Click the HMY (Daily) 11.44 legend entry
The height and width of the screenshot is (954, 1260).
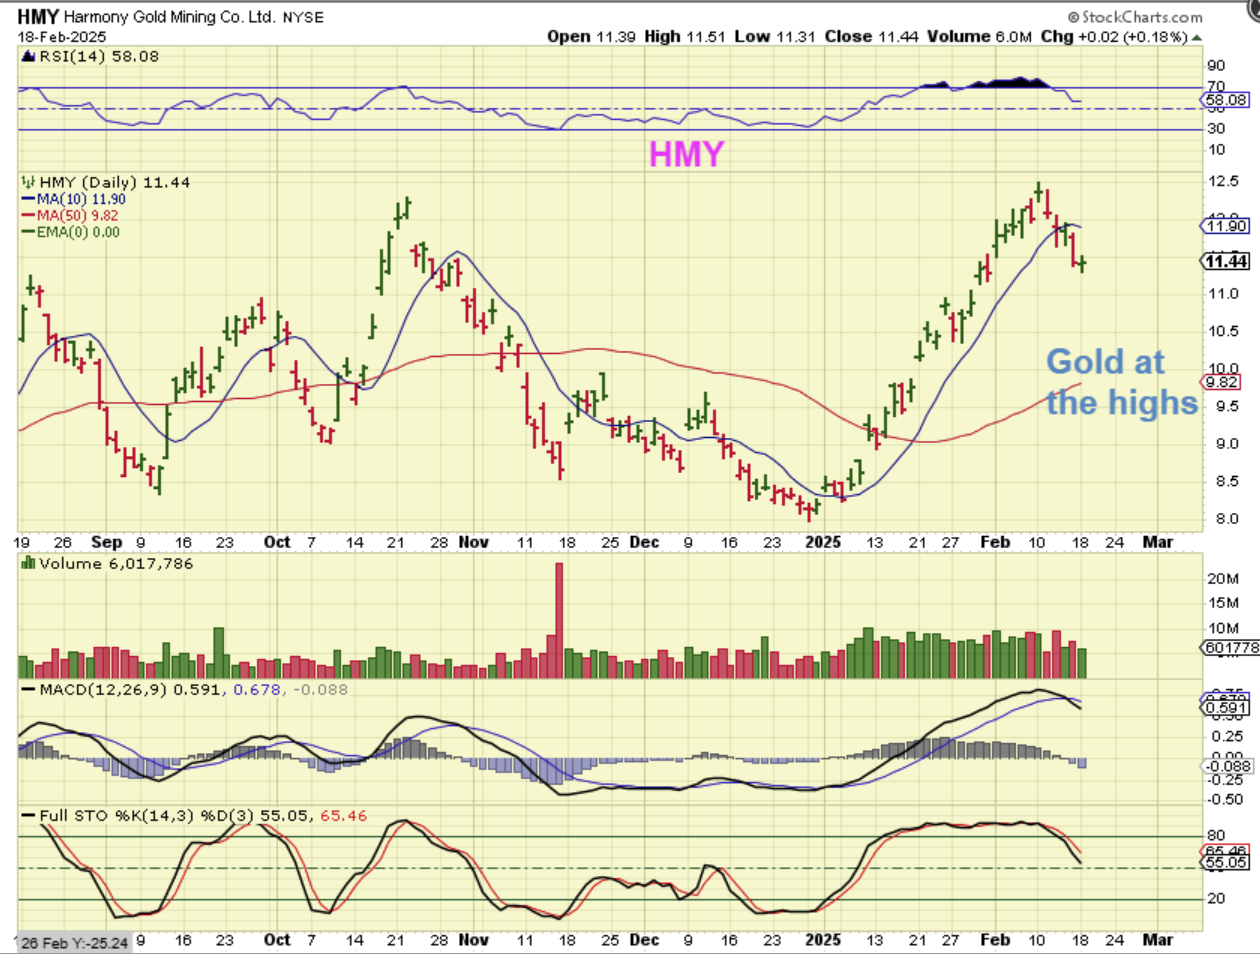(115, 182)
